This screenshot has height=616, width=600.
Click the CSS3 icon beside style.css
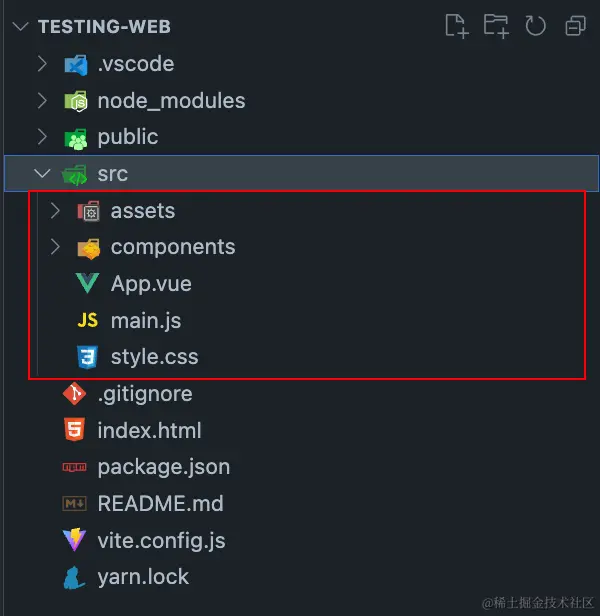pos(88,357)
